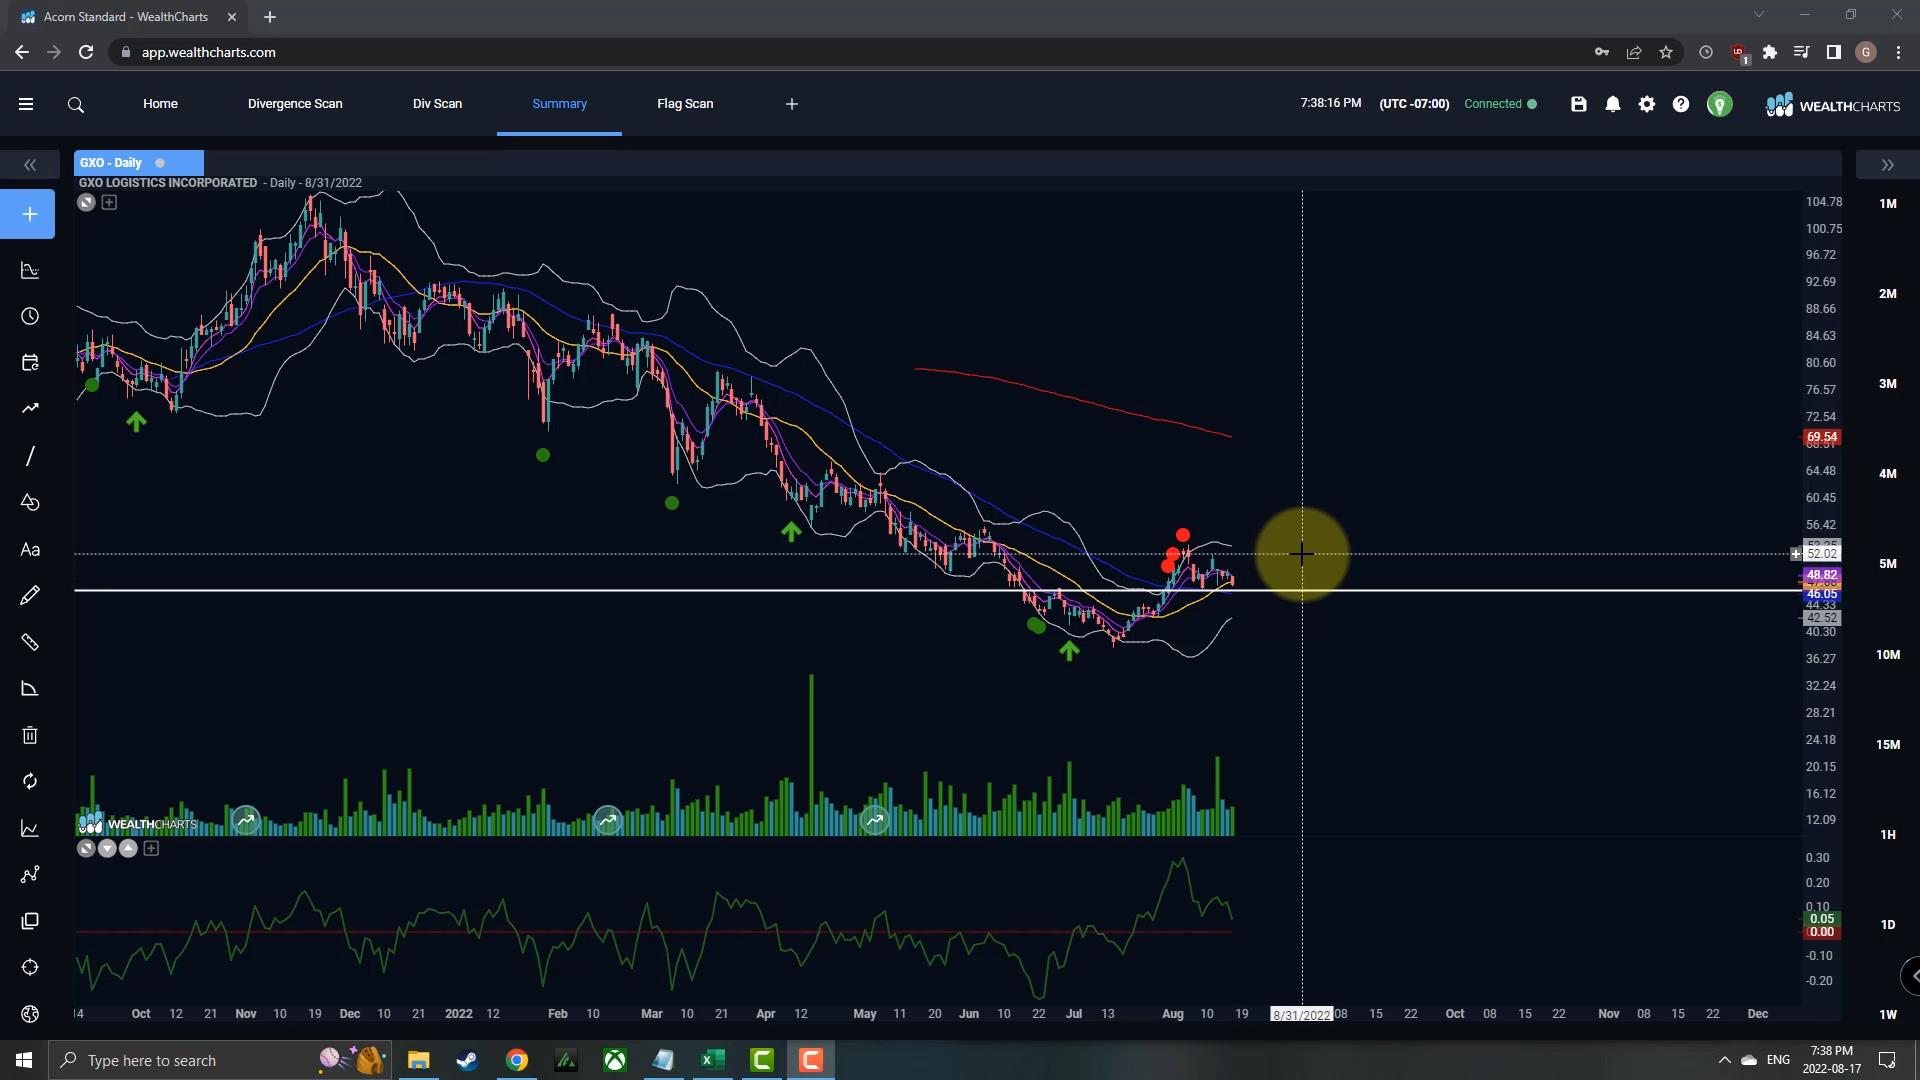Viewport: 1920px width, 1080px height.
Task: Select the 15M timeframe
Action: coord(1887,745)
